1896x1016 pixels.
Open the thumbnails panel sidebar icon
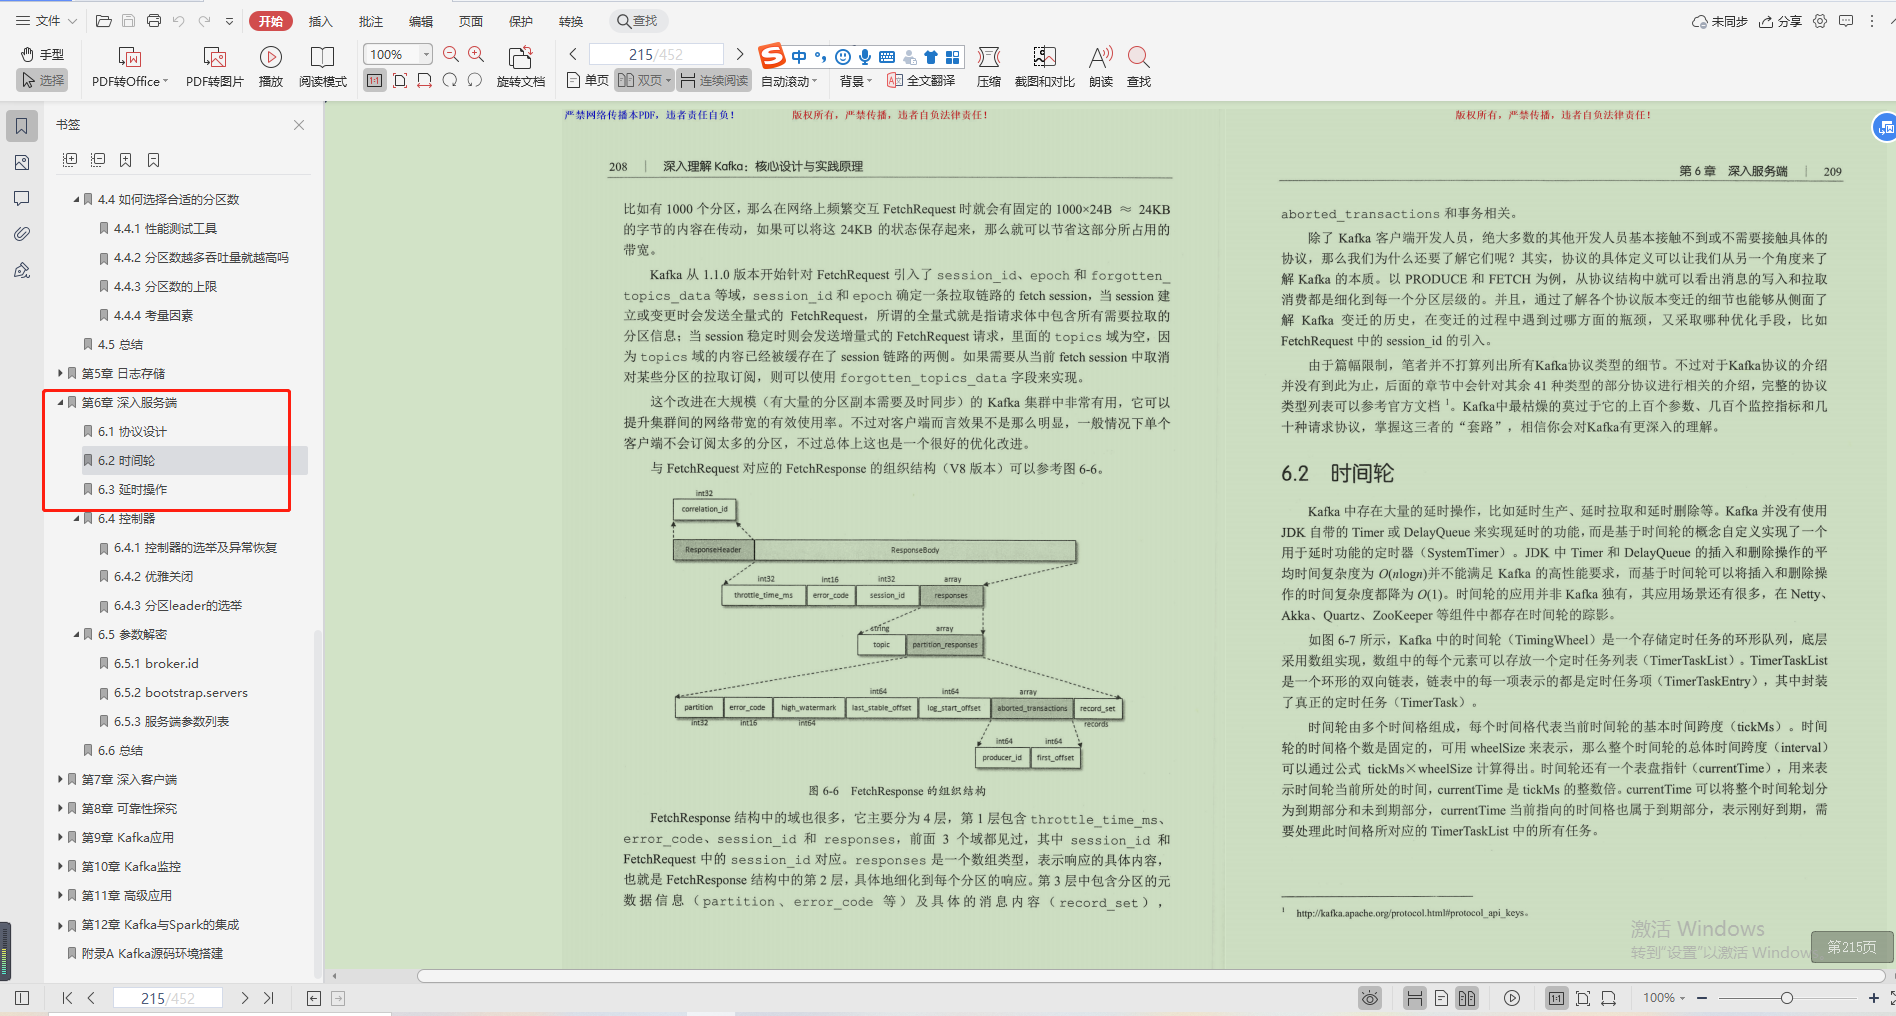pyautogui.click(x=21, y=162)
